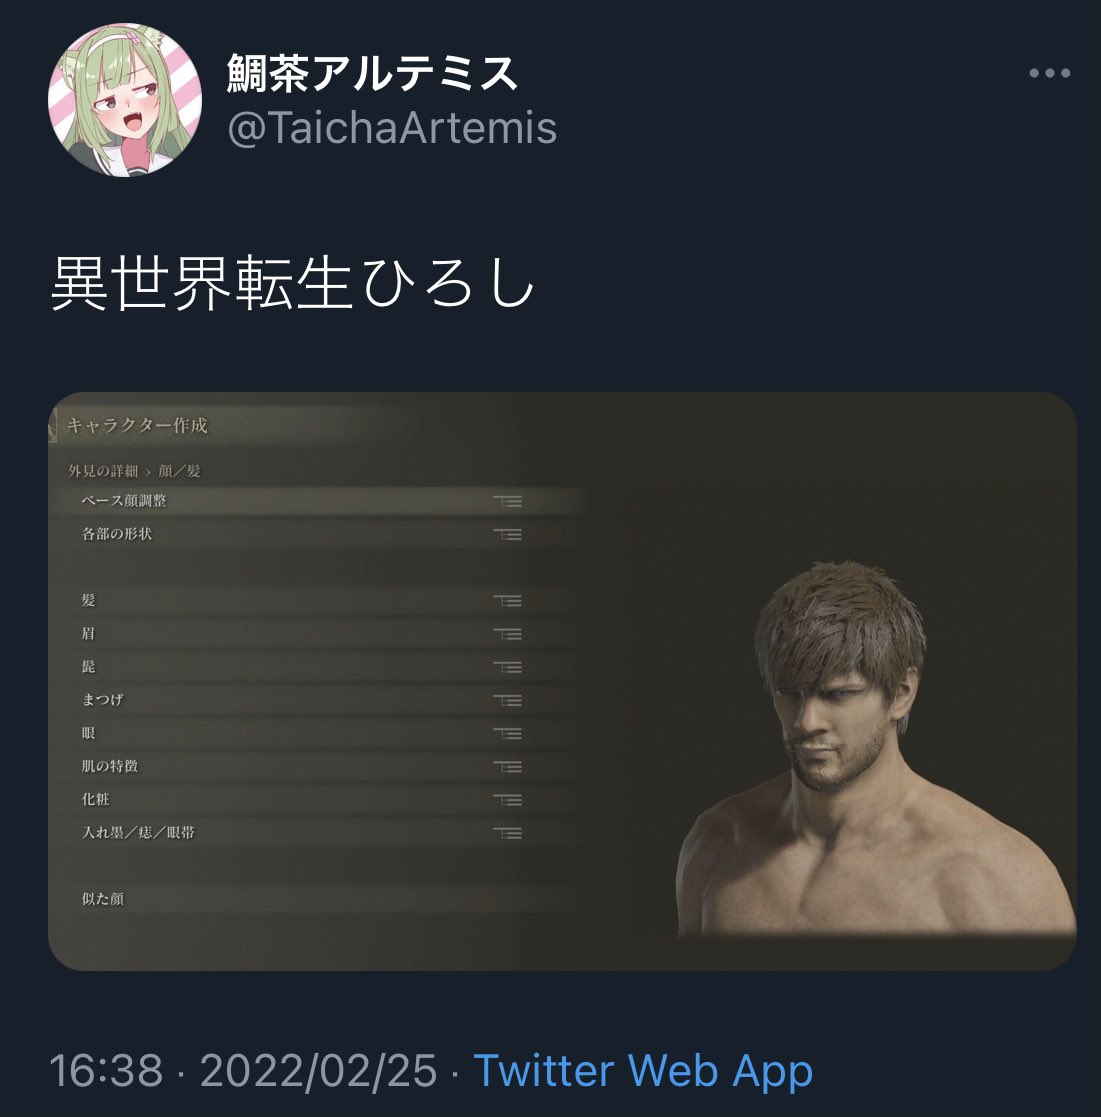Open submenu icon beside 眉
The width and height of the screenshot is (1101, 1117).
tap(508, 634)
